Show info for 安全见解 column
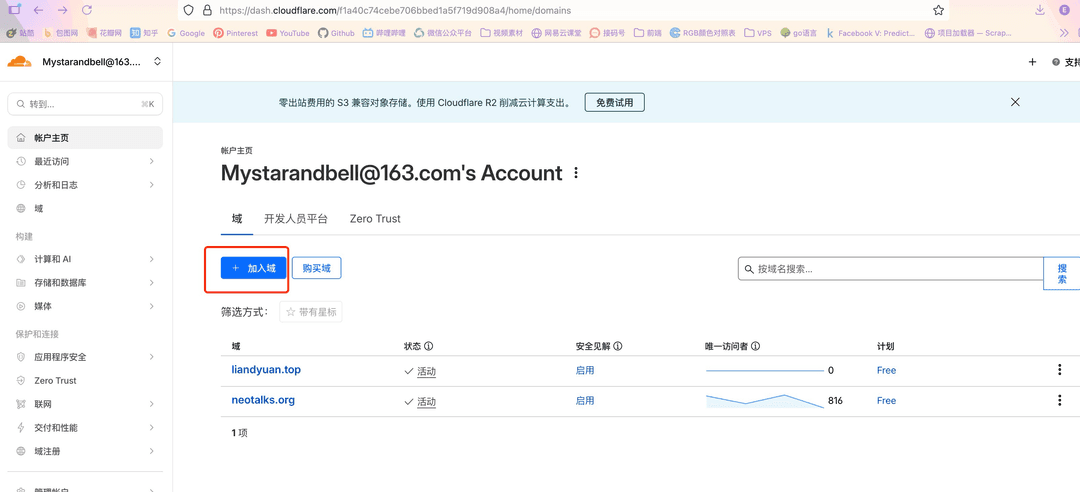Screen dimensions: 1080x492 (617, 346)
